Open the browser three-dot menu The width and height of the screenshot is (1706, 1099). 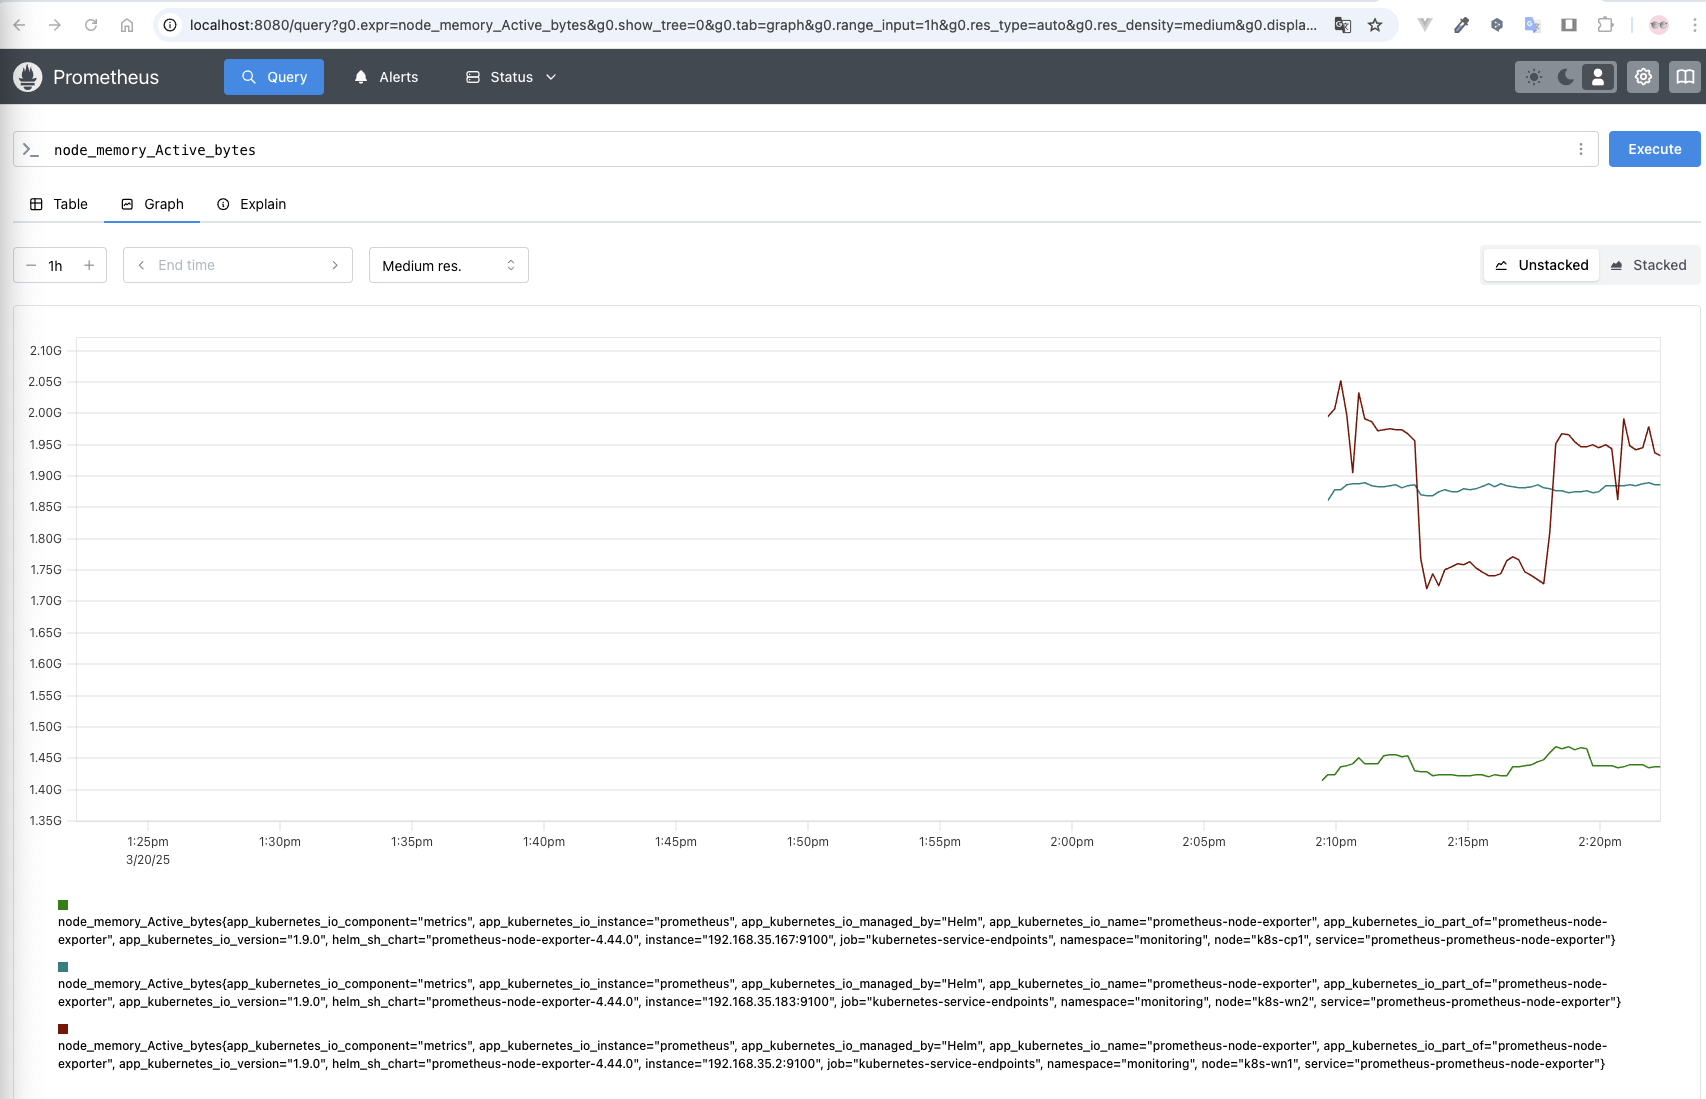[1694, 25]
